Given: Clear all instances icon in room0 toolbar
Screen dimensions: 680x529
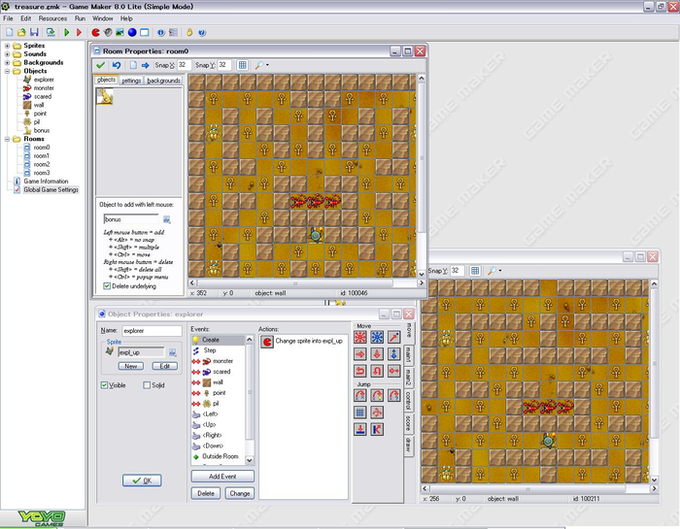Looking at the screenshot, I should pyautogui.click(x=133, y=65).
